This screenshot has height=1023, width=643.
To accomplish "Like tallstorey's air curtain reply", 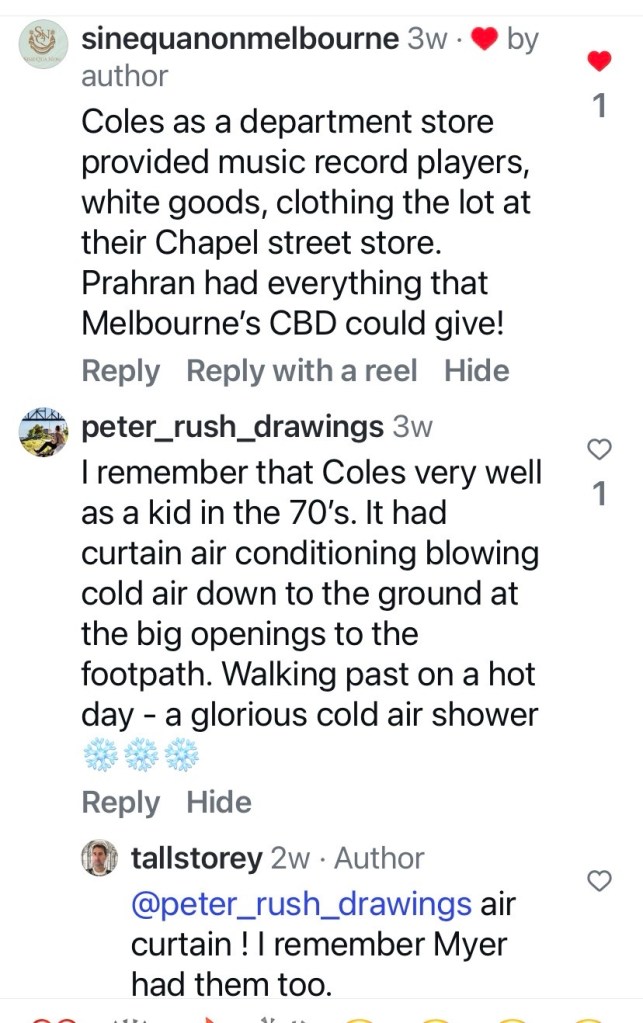I will 598,881.
